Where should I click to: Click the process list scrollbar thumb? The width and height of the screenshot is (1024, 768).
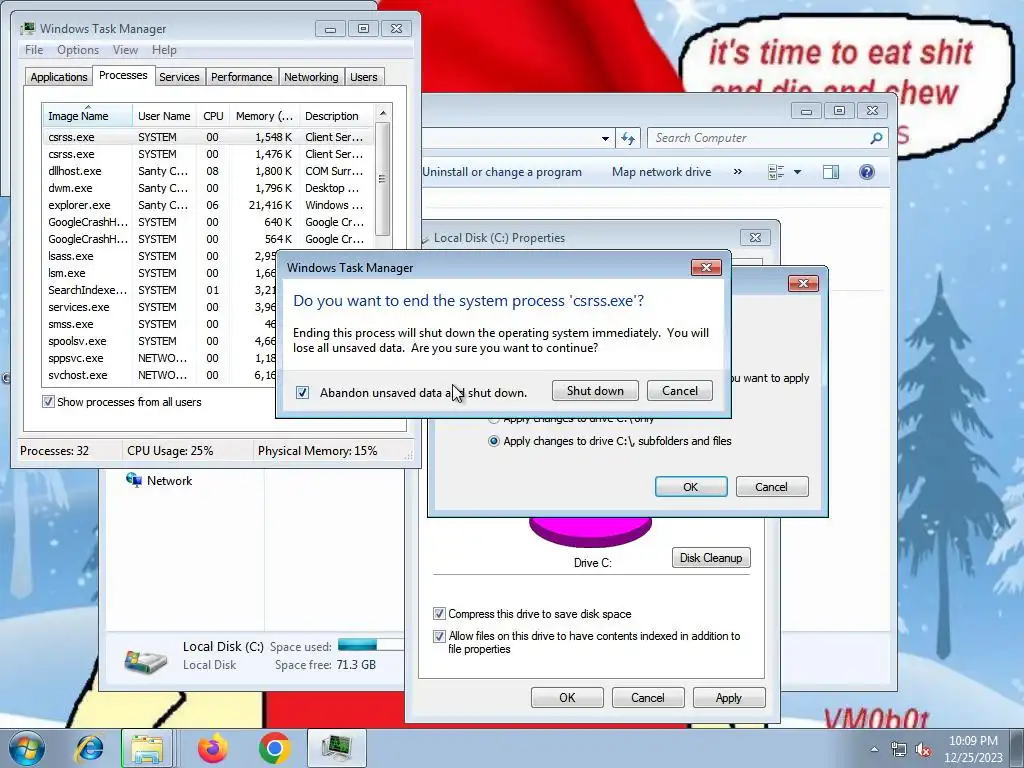point(383,179)
